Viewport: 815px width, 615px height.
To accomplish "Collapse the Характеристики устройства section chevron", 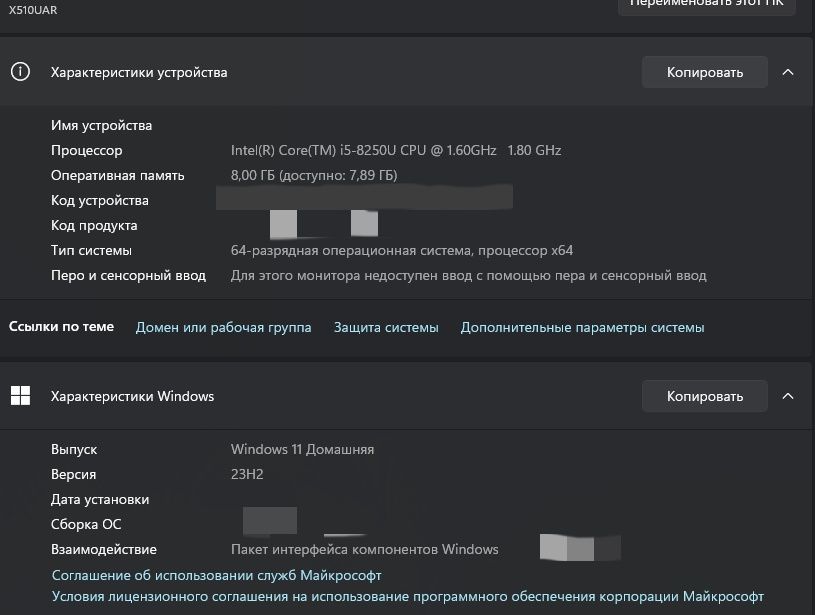I will [788, 72].
